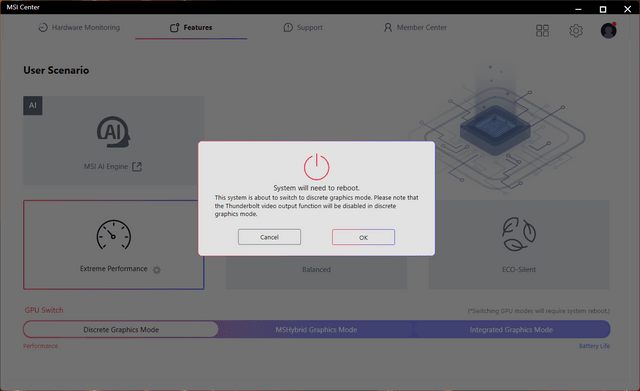The image size is (640, 391).
Task: Select Discrete Graphics Mode
Action: coord(121,329)
